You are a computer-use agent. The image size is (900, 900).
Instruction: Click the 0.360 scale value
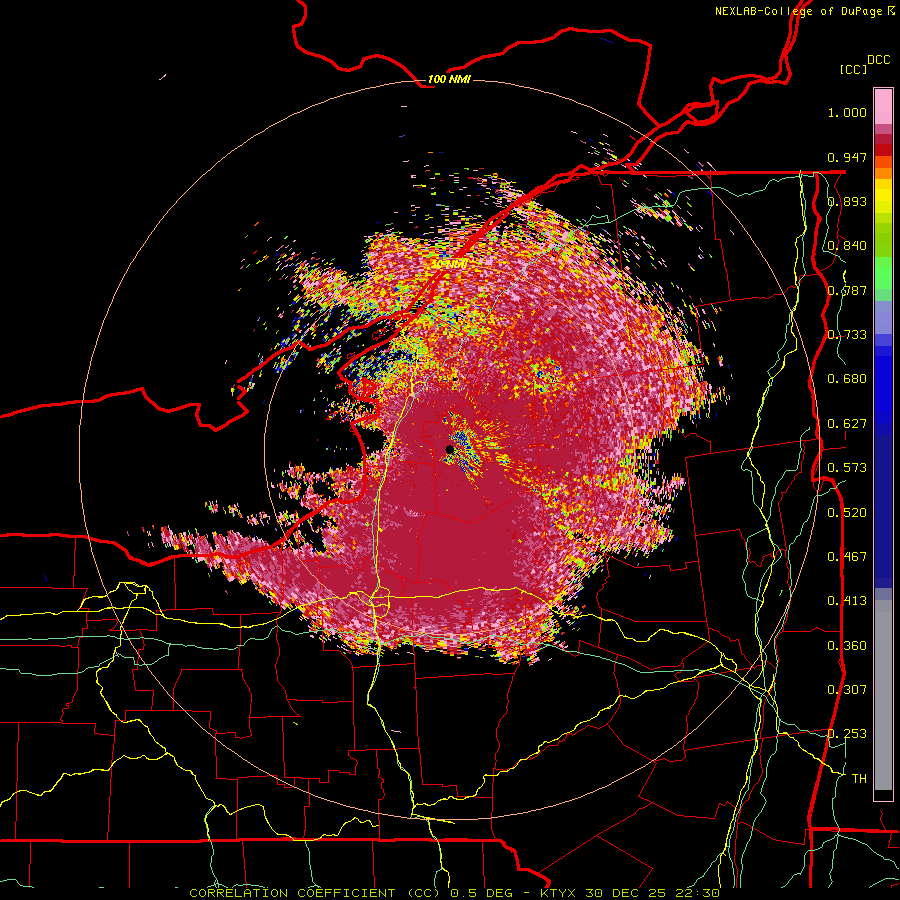847,646
